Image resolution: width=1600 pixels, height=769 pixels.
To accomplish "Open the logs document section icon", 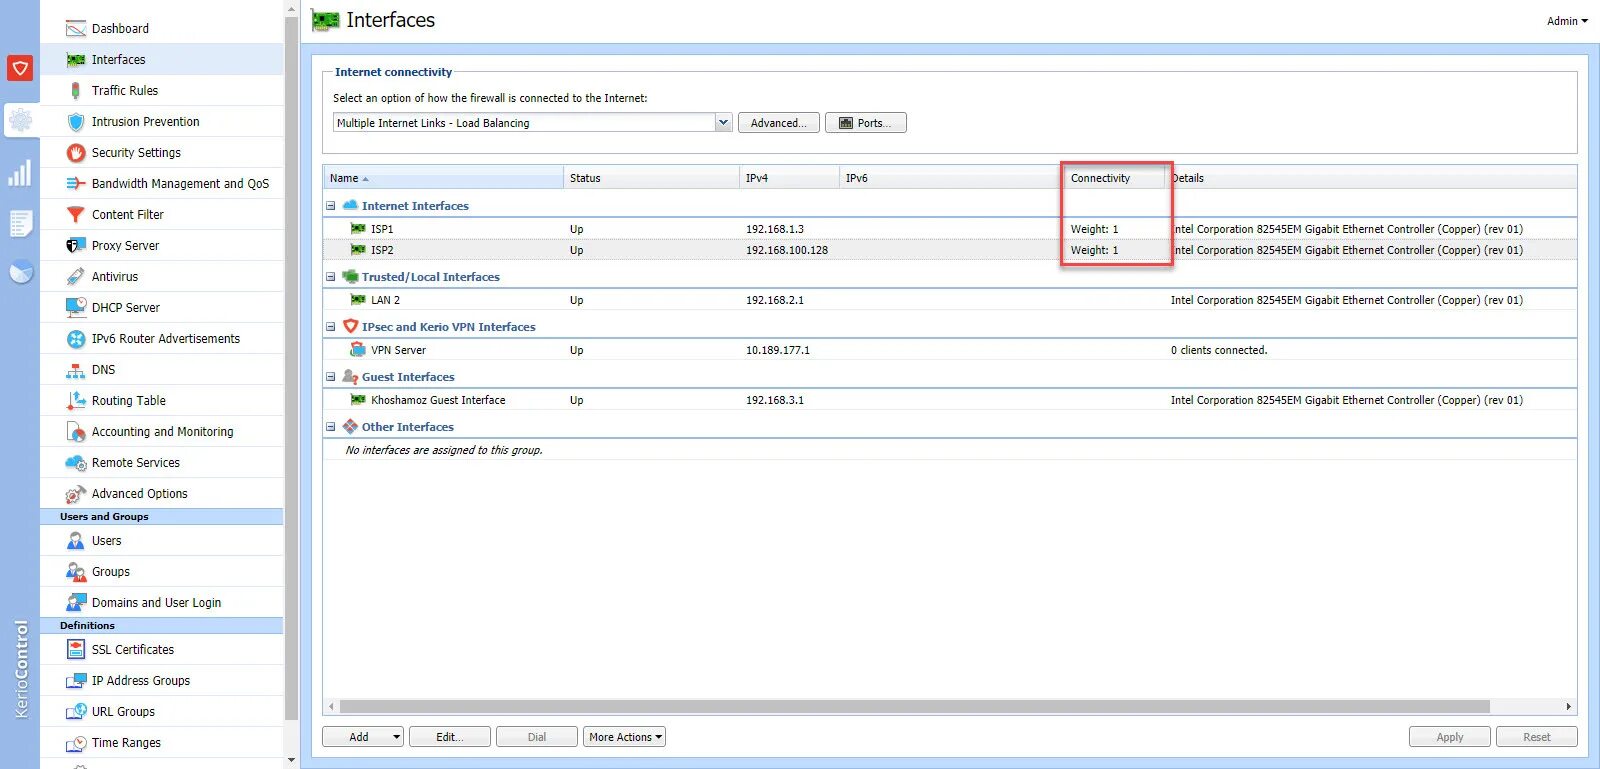I will click(x=20, y=223).
